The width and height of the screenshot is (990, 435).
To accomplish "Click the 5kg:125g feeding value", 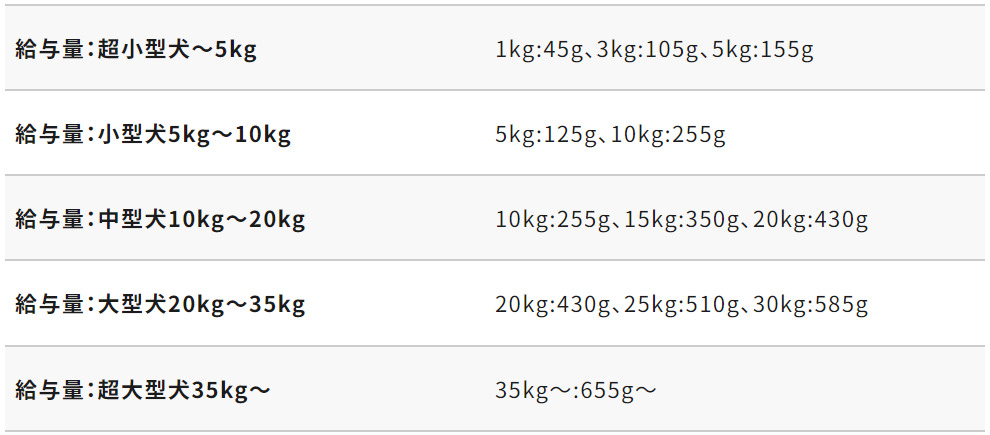I will 546,134.
